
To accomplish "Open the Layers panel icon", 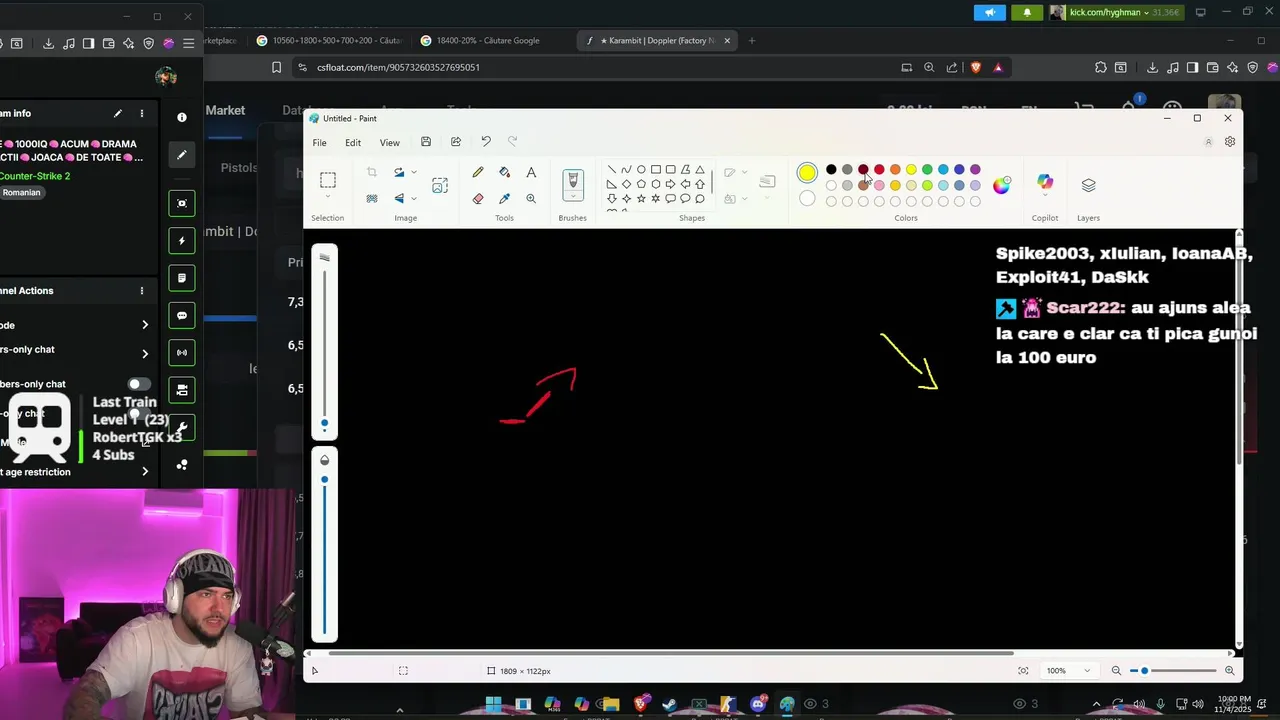I will [1089, 185].
